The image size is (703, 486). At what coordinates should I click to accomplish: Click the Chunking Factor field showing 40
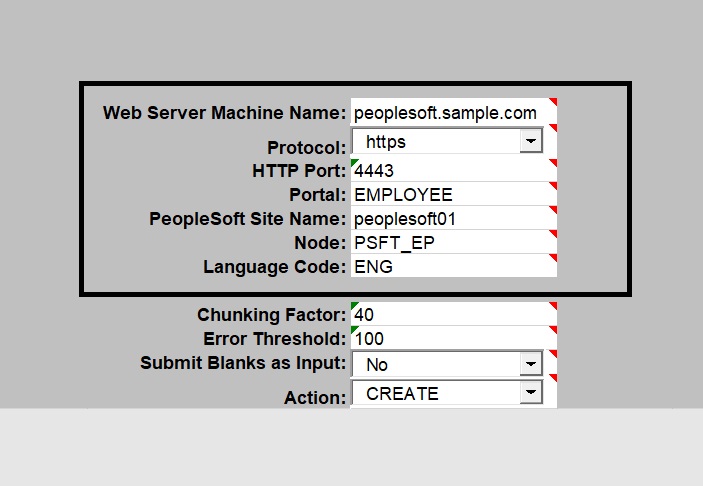[454, 314]
